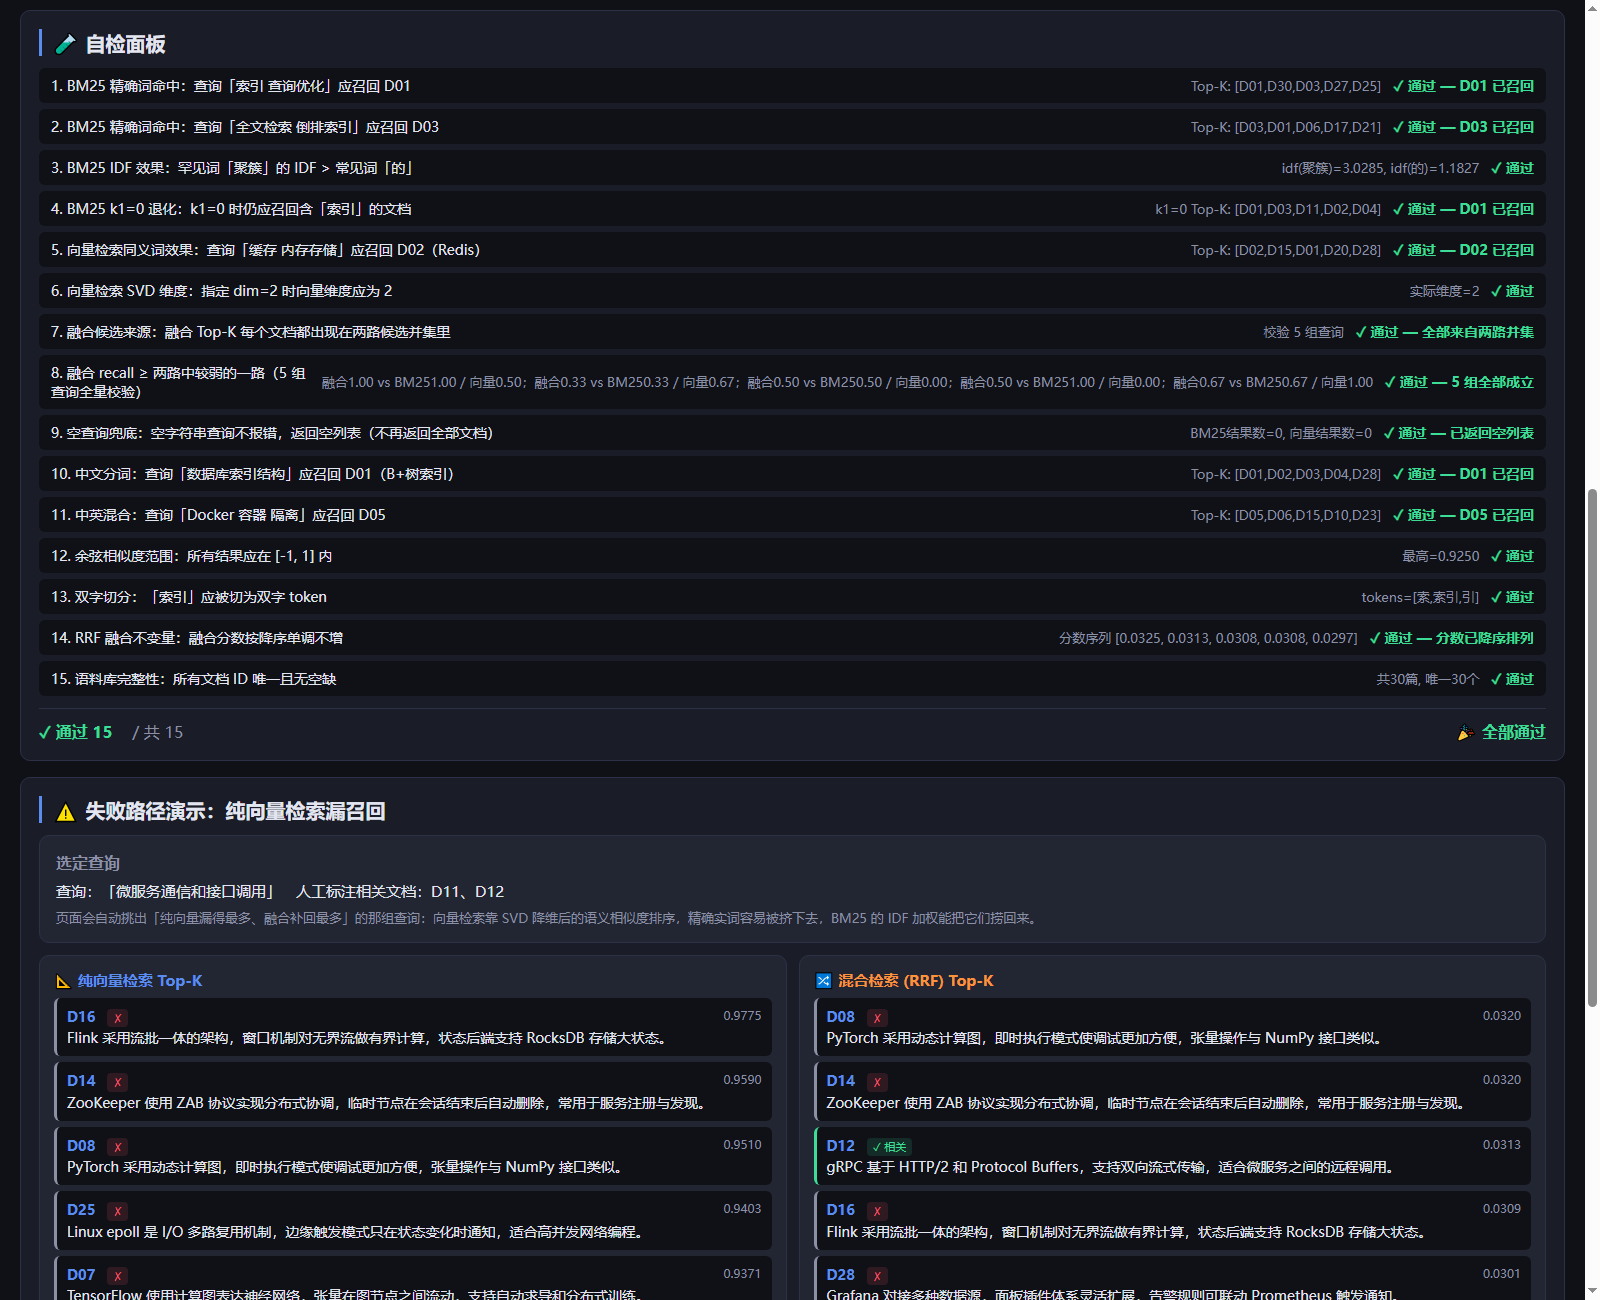Screen dimensions: 1600x1300
Task: Click the X badge beside D14 in 混合检索 list
Action: [x=877, y=1082]
